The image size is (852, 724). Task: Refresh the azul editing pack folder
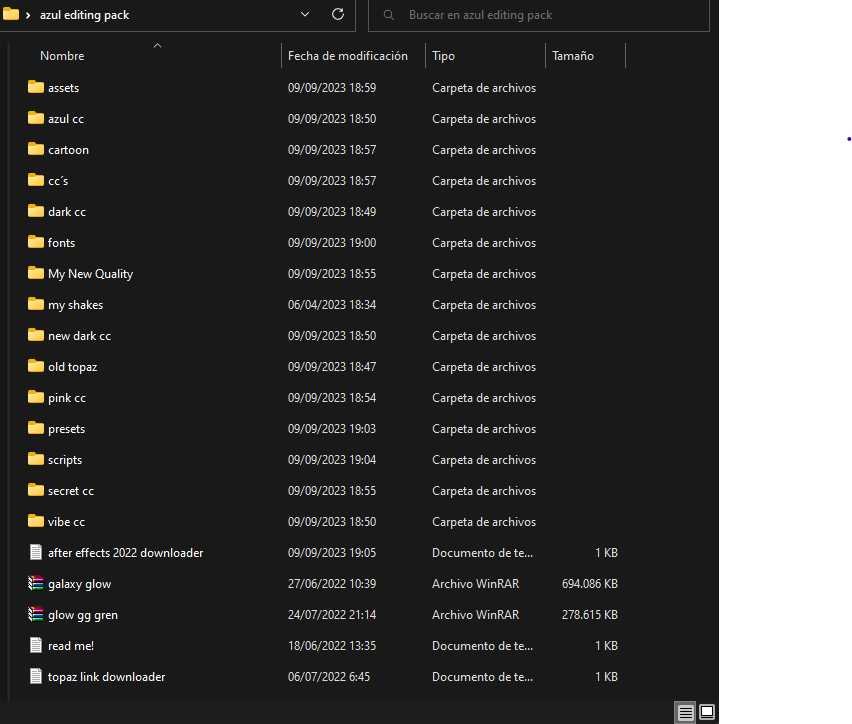pyautogui.click(x=338, y=15)
